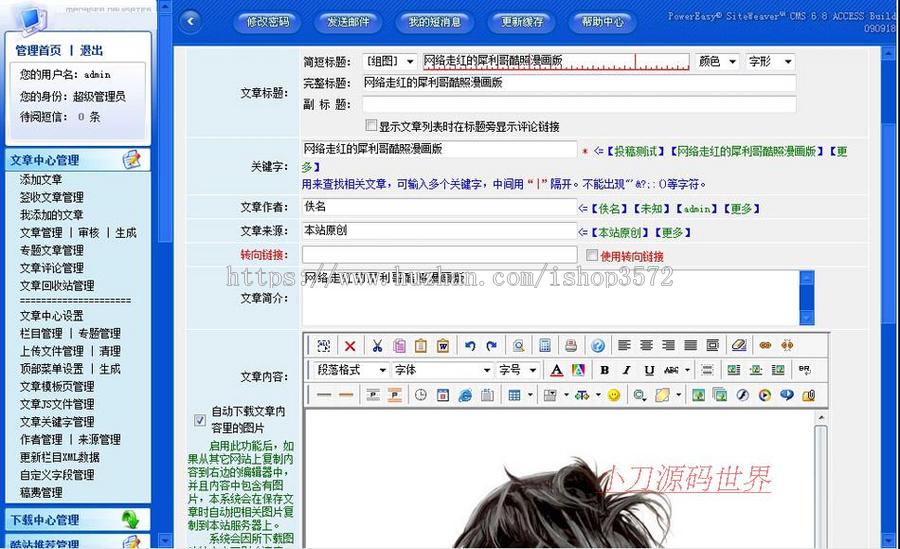Center align text in editor
The image size is (900, 549).
click(x=646, y=346)
